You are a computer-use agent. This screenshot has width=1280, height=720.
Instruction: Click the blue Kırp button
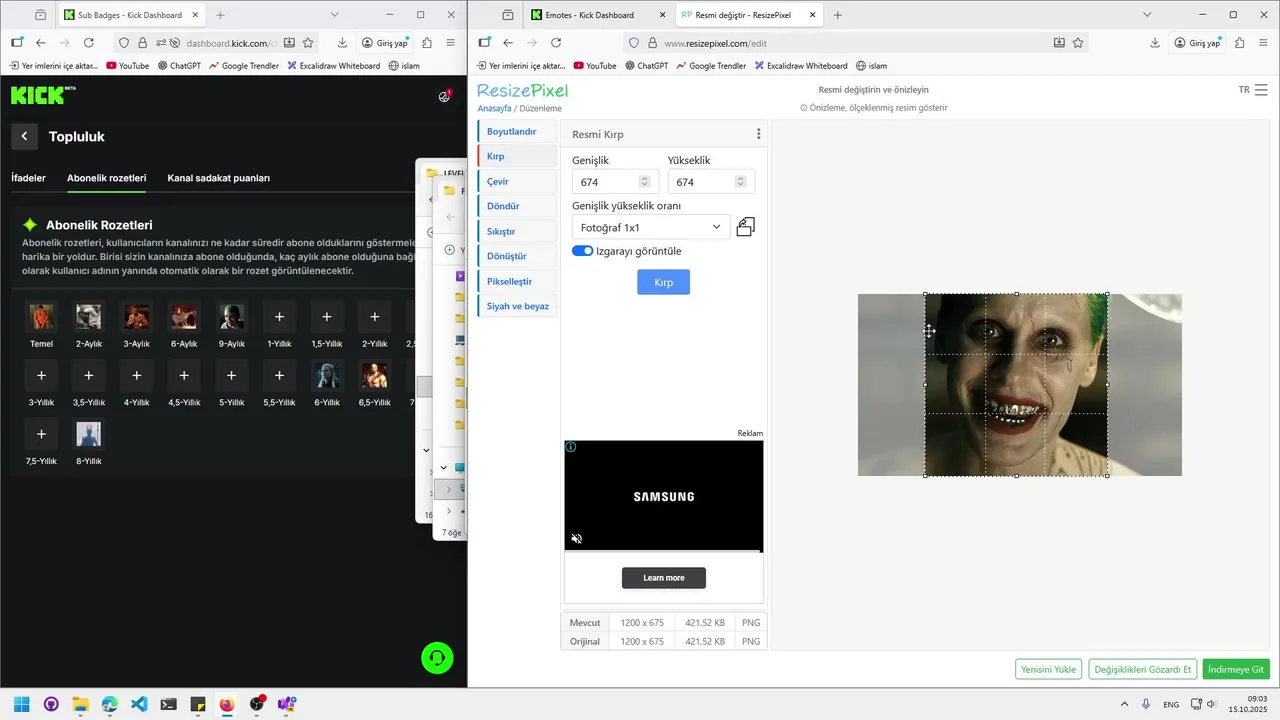click(x=663, y=282)
